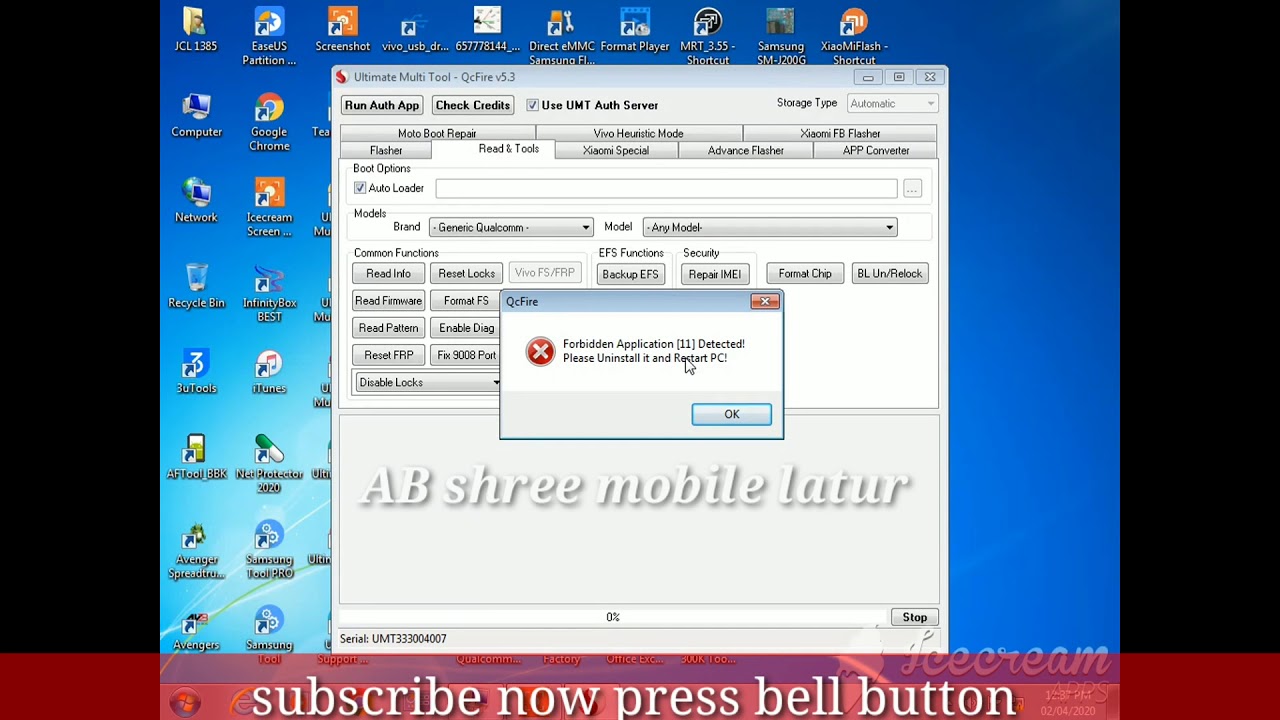The width and height of the screenshot is (1280, 720).
Task: Click the Format FS button
Action: 465,301
